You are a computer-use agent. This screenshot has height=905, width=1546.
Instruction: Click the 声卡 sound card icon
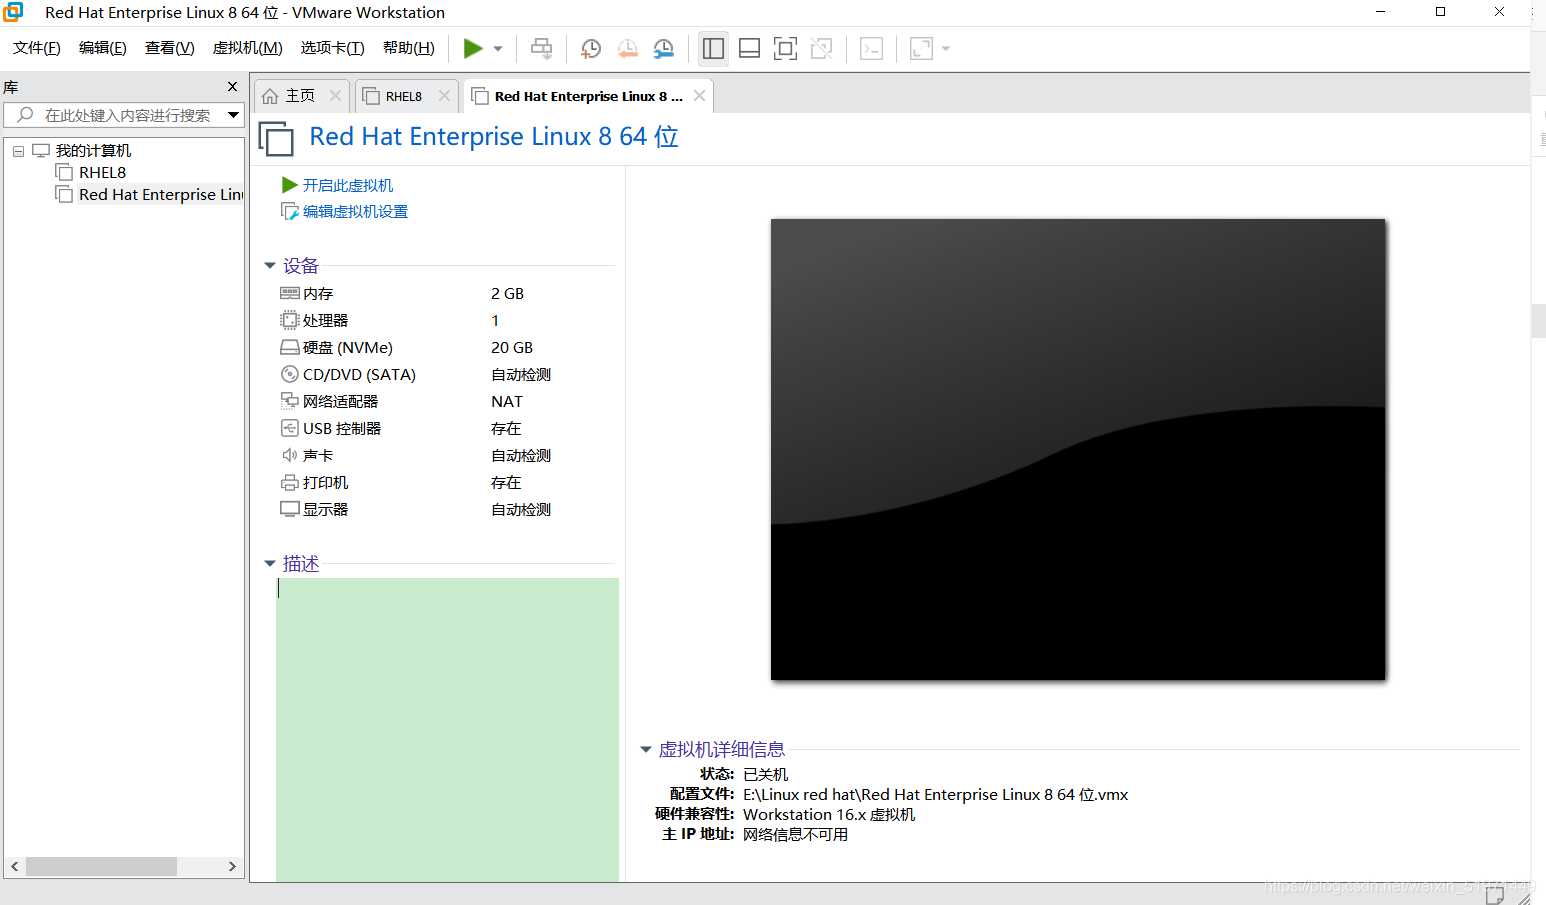290,455
